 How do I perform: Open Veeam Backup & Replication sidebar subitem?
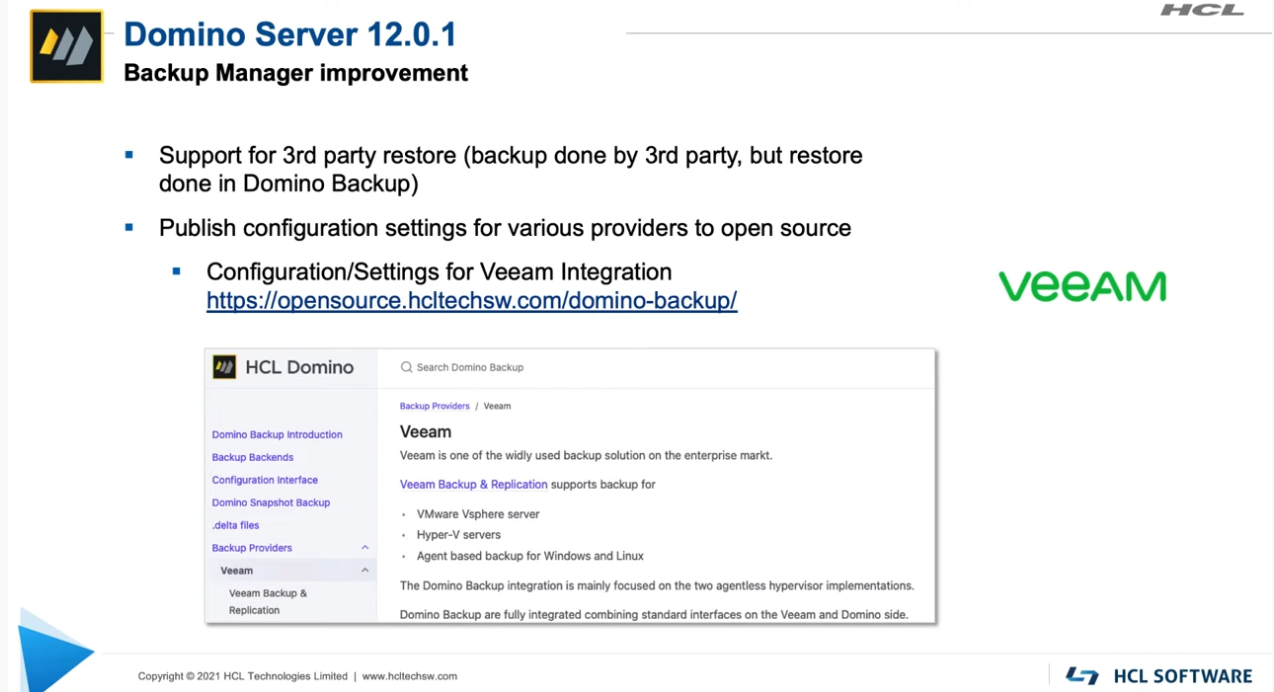point(268,601)
